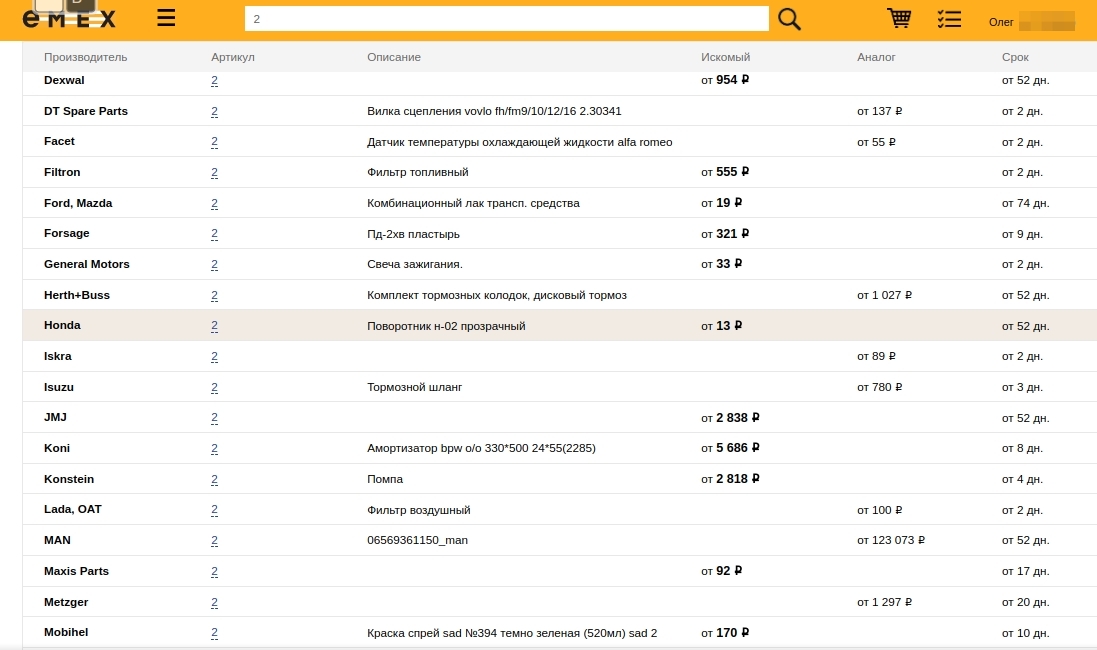Image resolution: width=1097 pixels, height=650 pixels.
Task: Click the Описание column header
Action: pos(394,57)
